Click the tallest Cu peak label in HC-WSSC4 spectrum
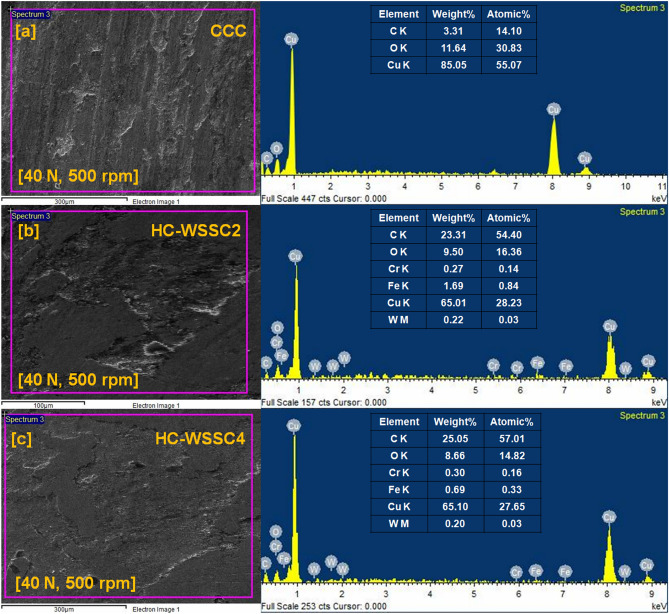This screenshot has width=669, height=614. (x=294, y=426)
